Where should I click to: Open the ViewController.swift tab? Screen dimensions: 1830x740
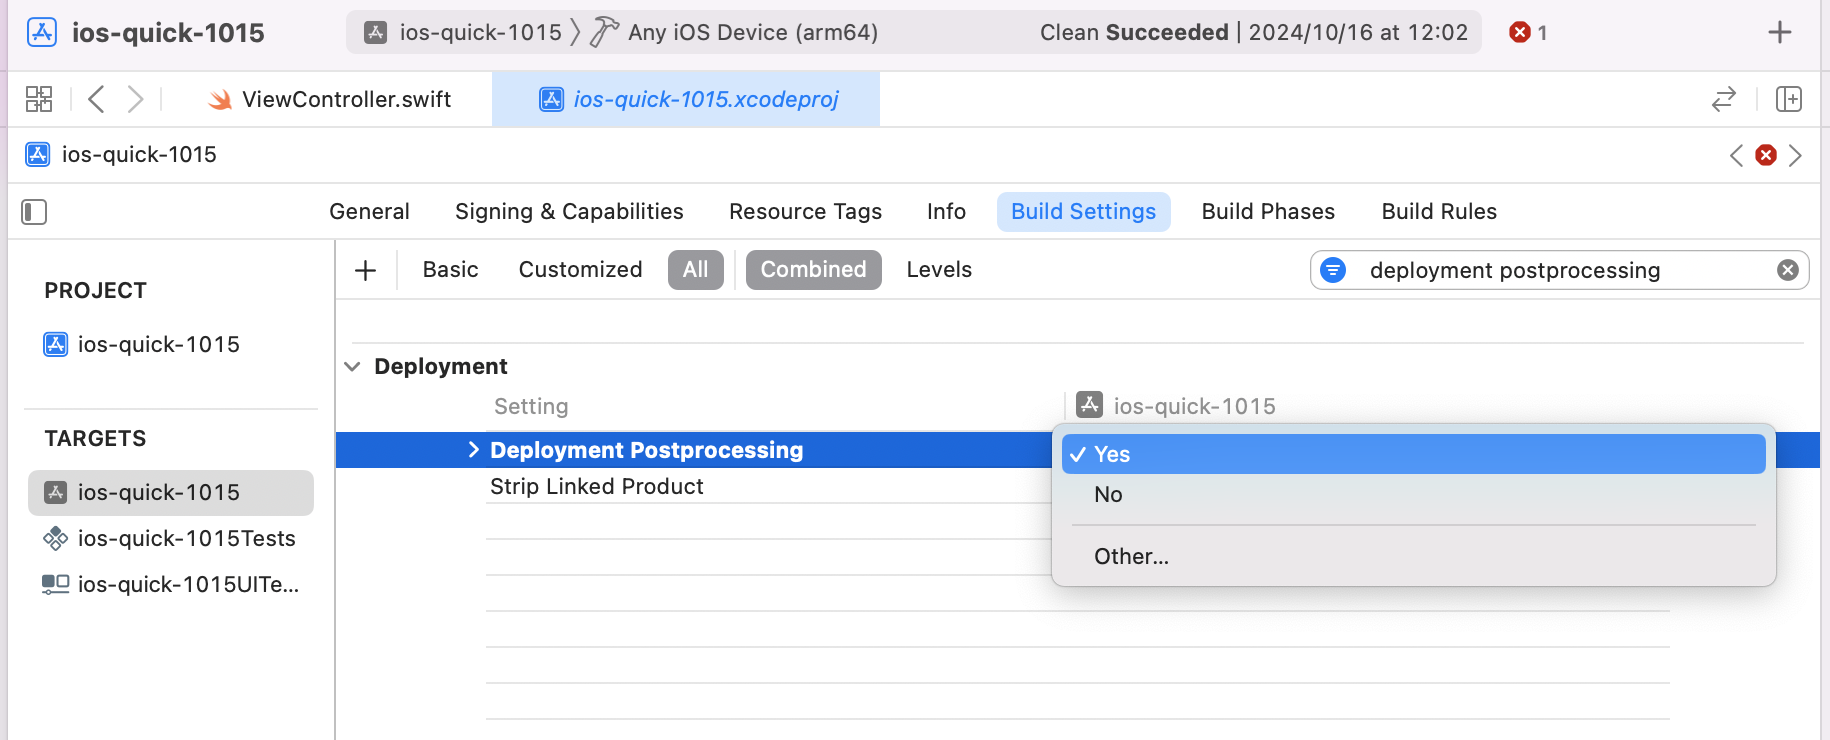point(345,99)
